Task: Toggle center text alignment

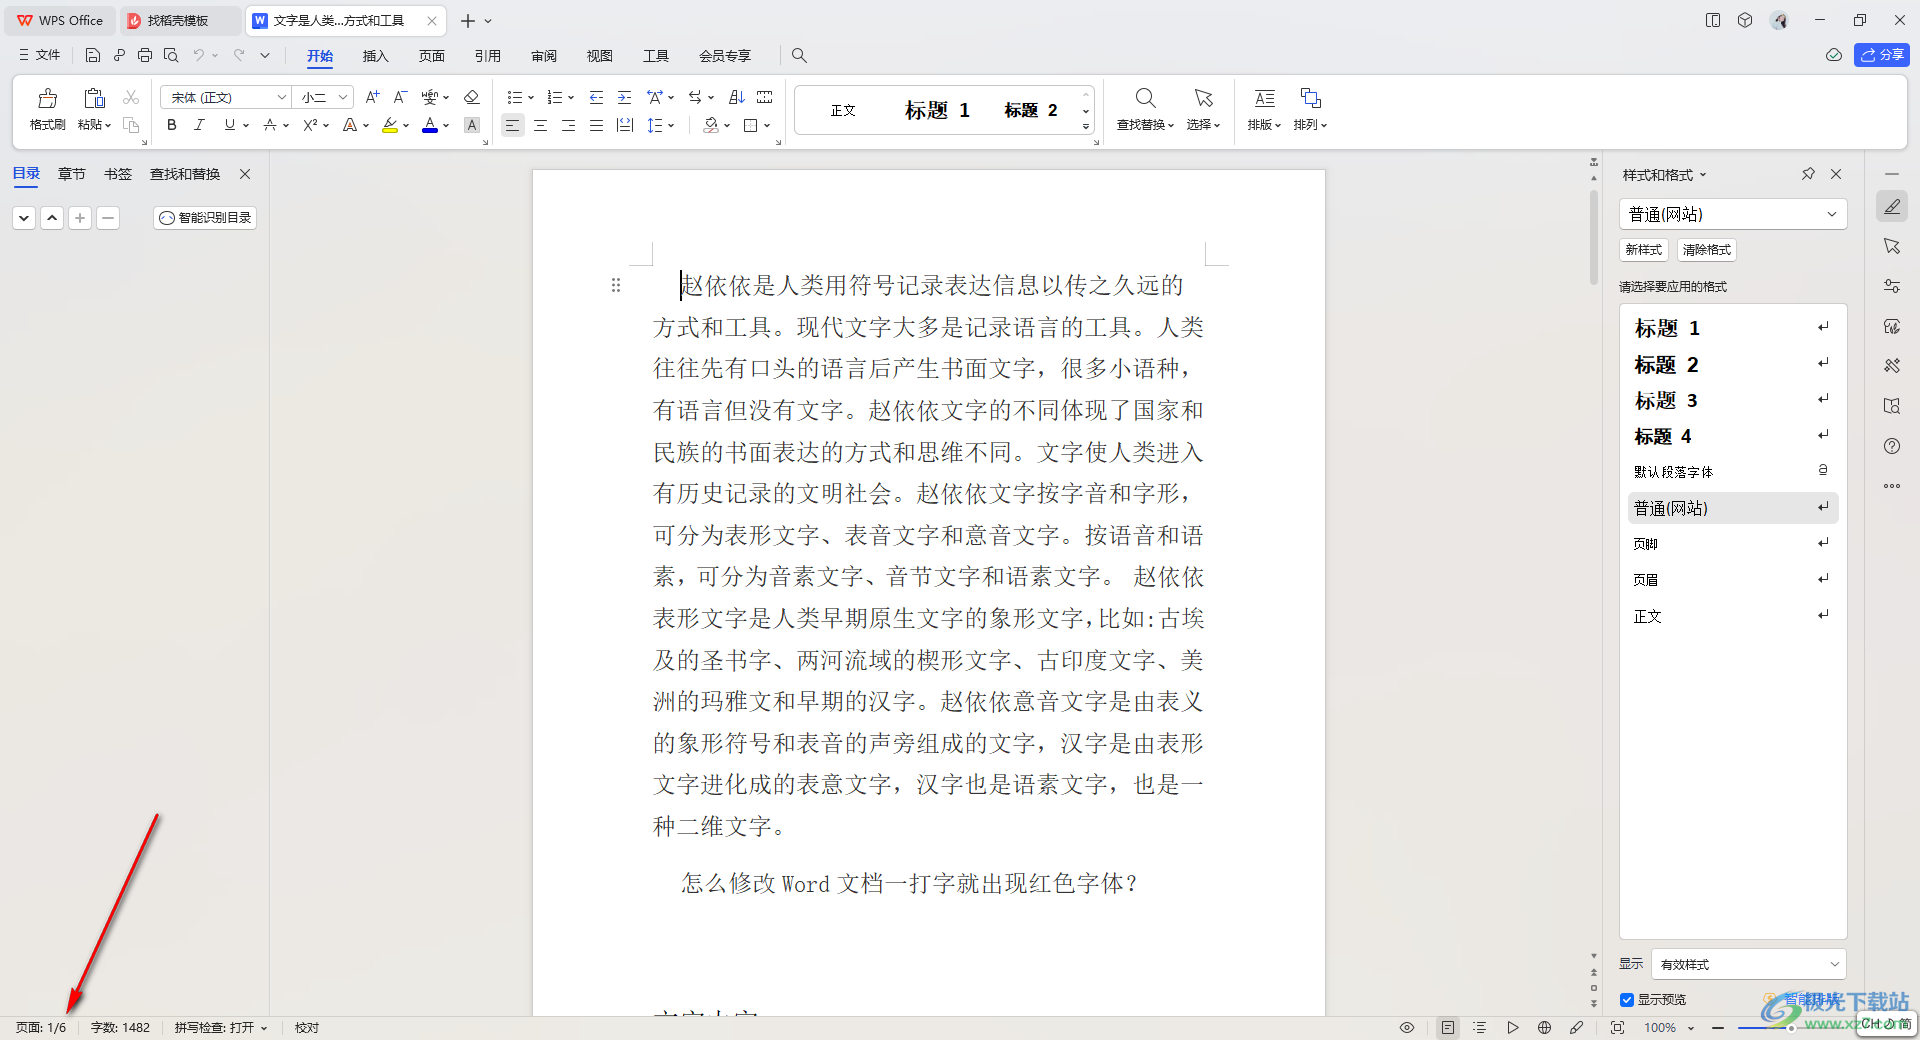Action: (540, 125)
